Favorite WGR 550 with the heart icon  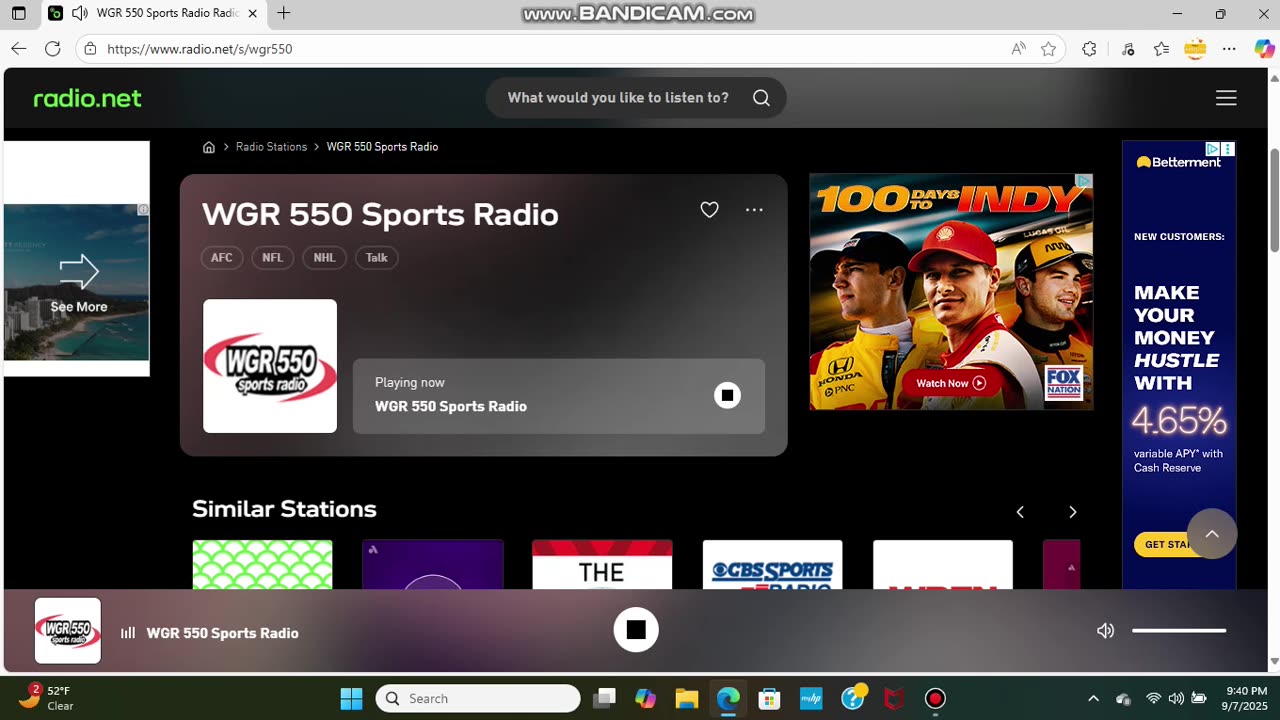(x=709, y=210)
